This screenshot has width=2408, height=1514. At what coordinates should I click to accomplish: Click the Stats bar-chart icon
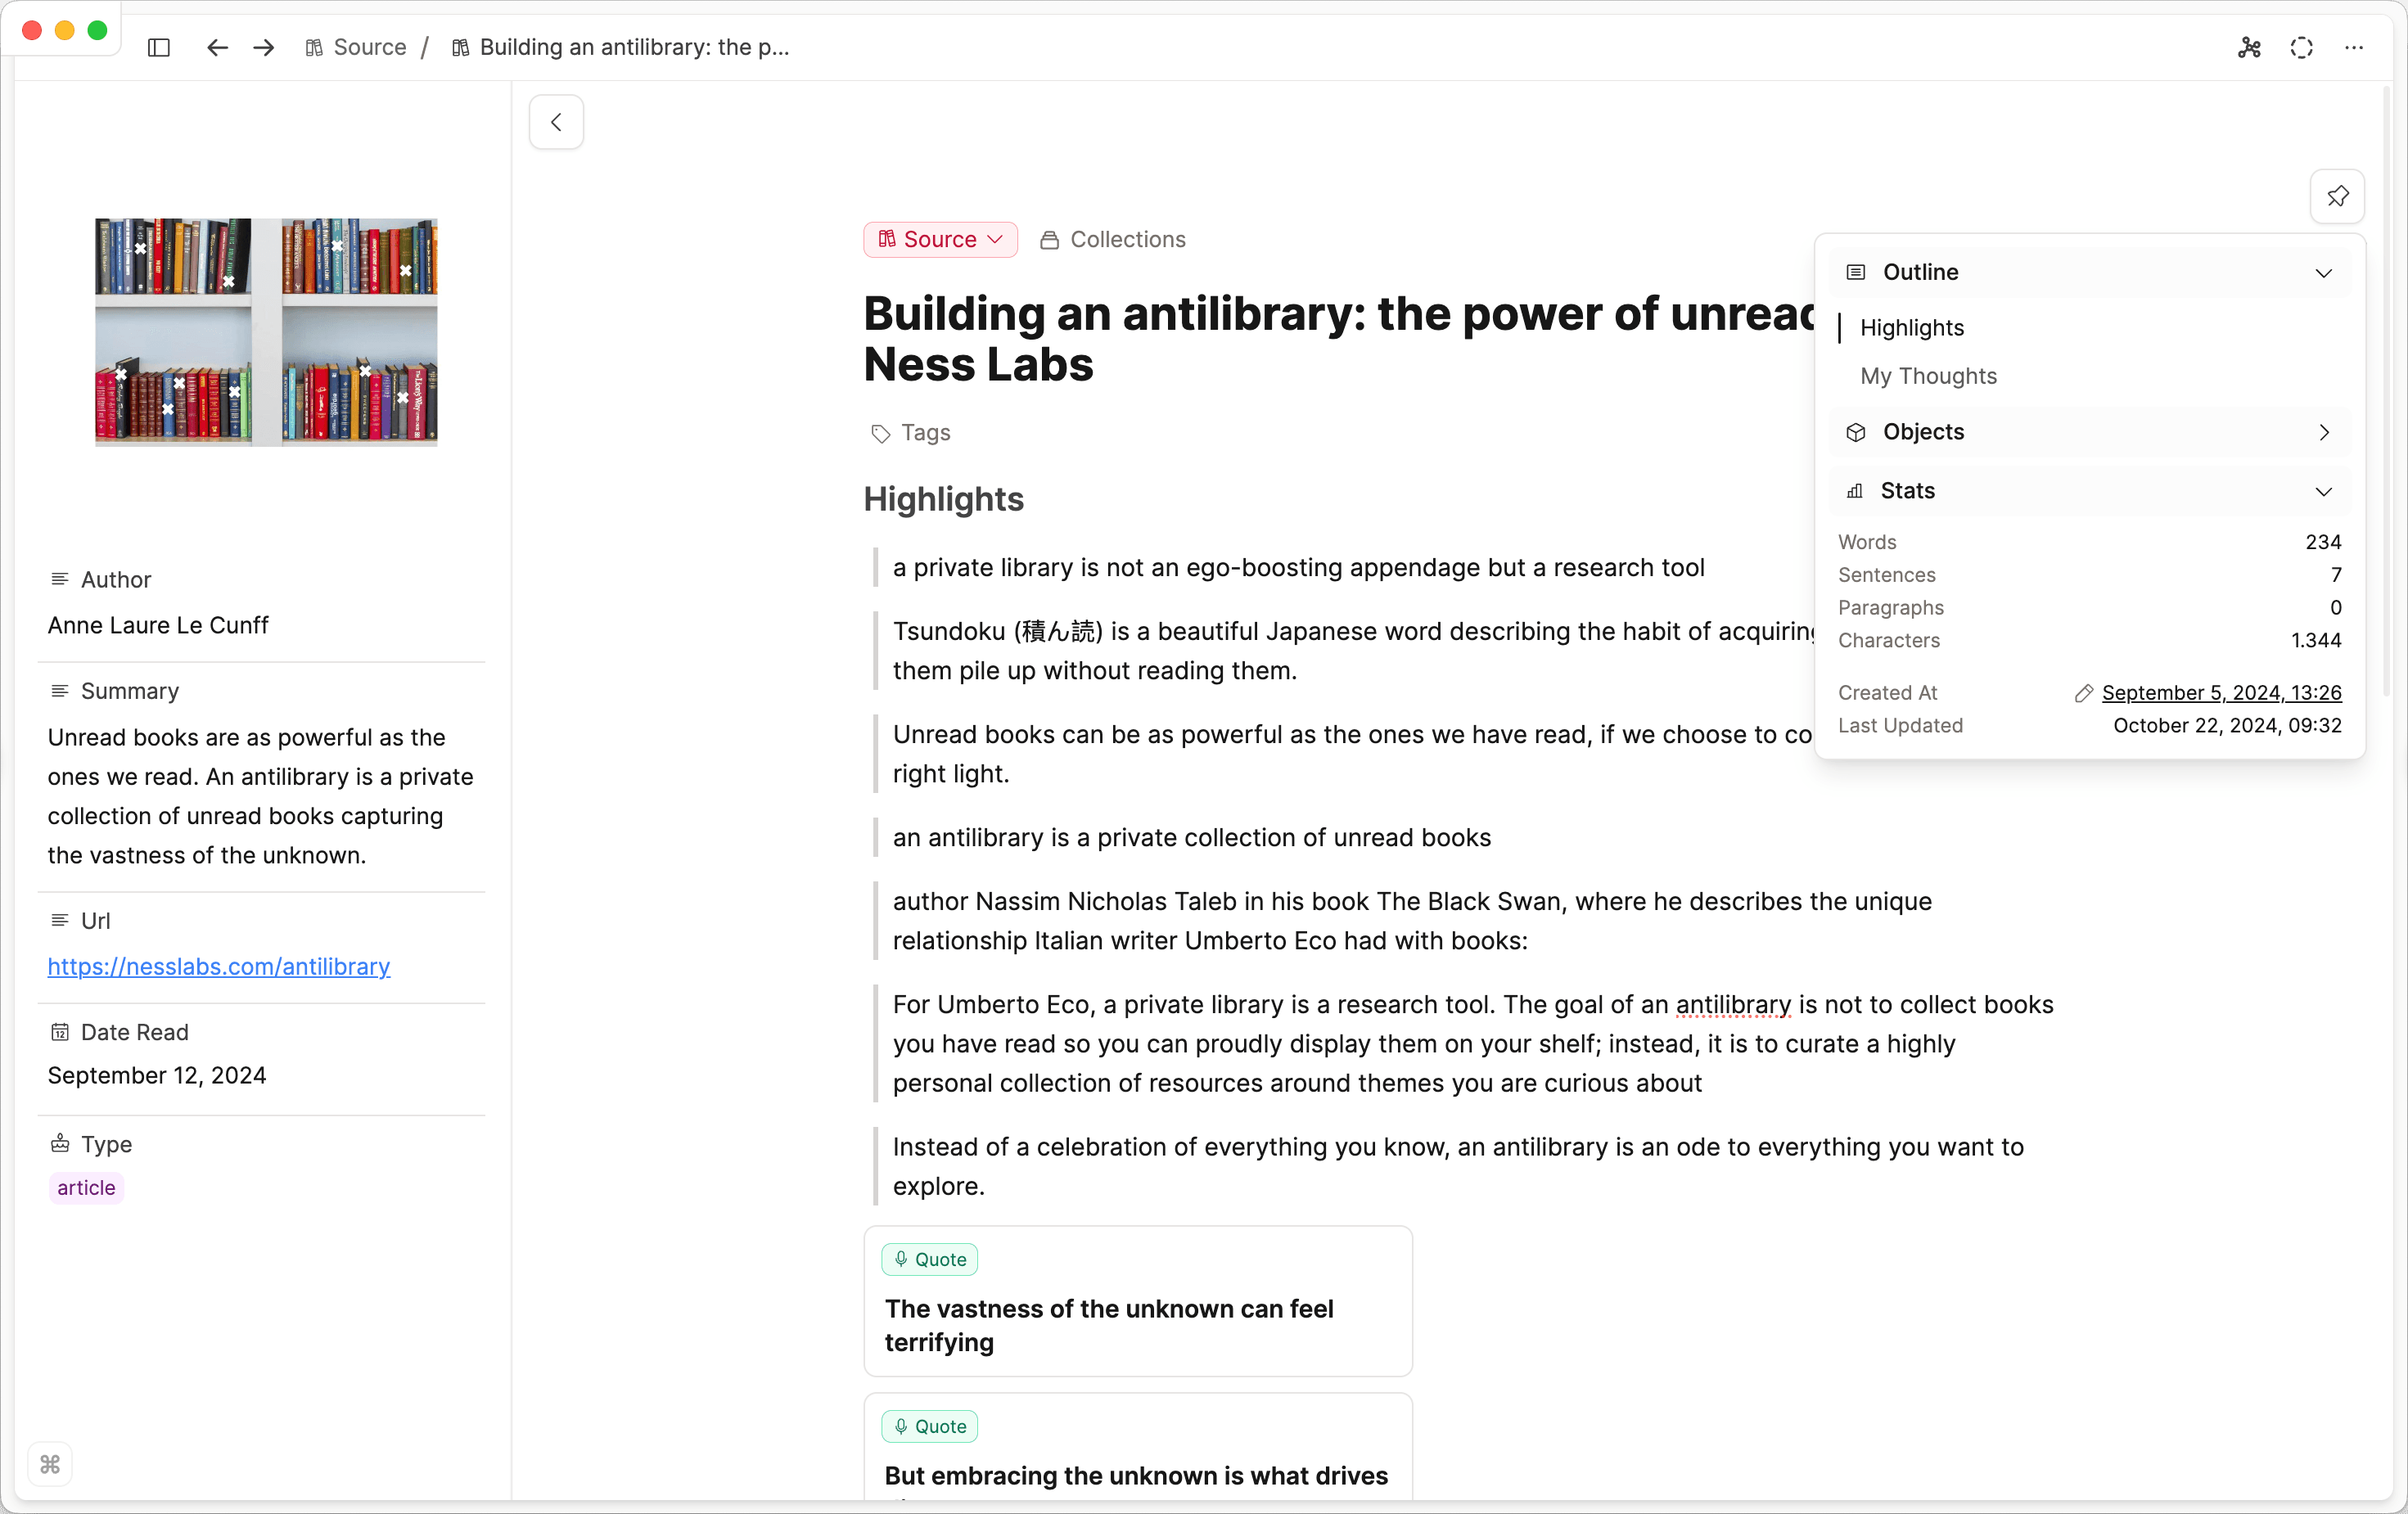[1855, 490]
